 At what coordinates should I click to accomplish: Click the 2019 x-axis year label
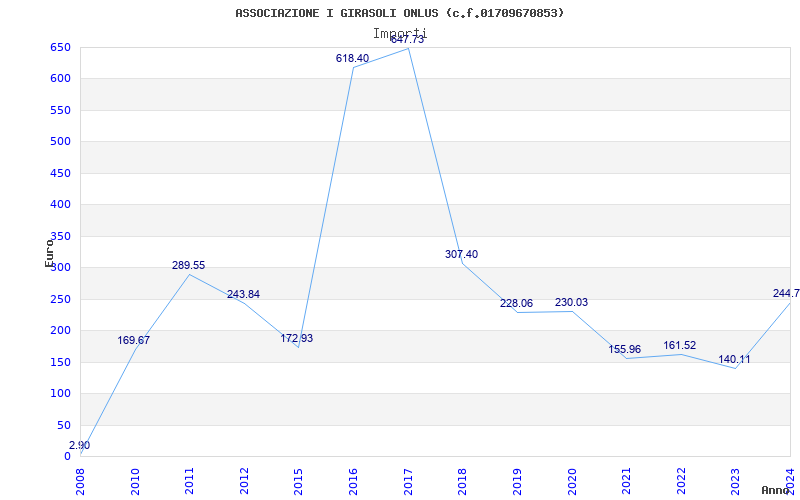coord(517,481)
